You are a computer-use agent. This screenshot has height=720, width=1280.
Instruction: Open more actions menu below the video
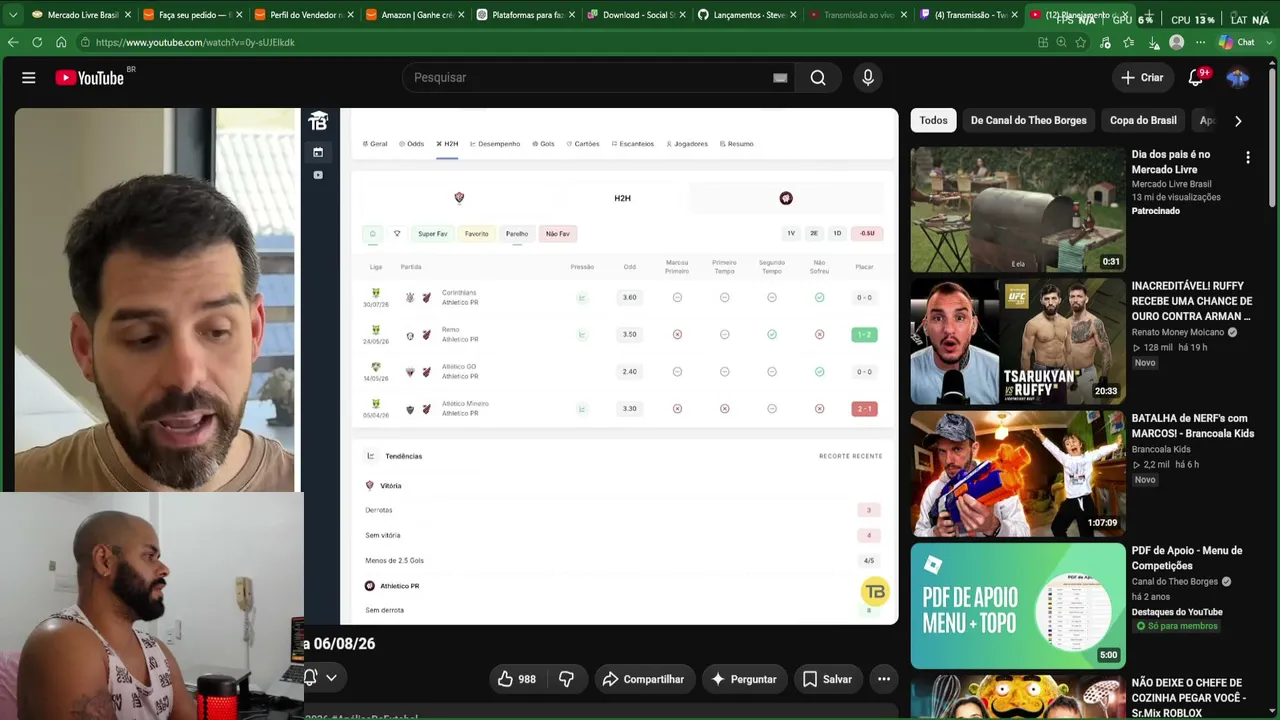884,680
